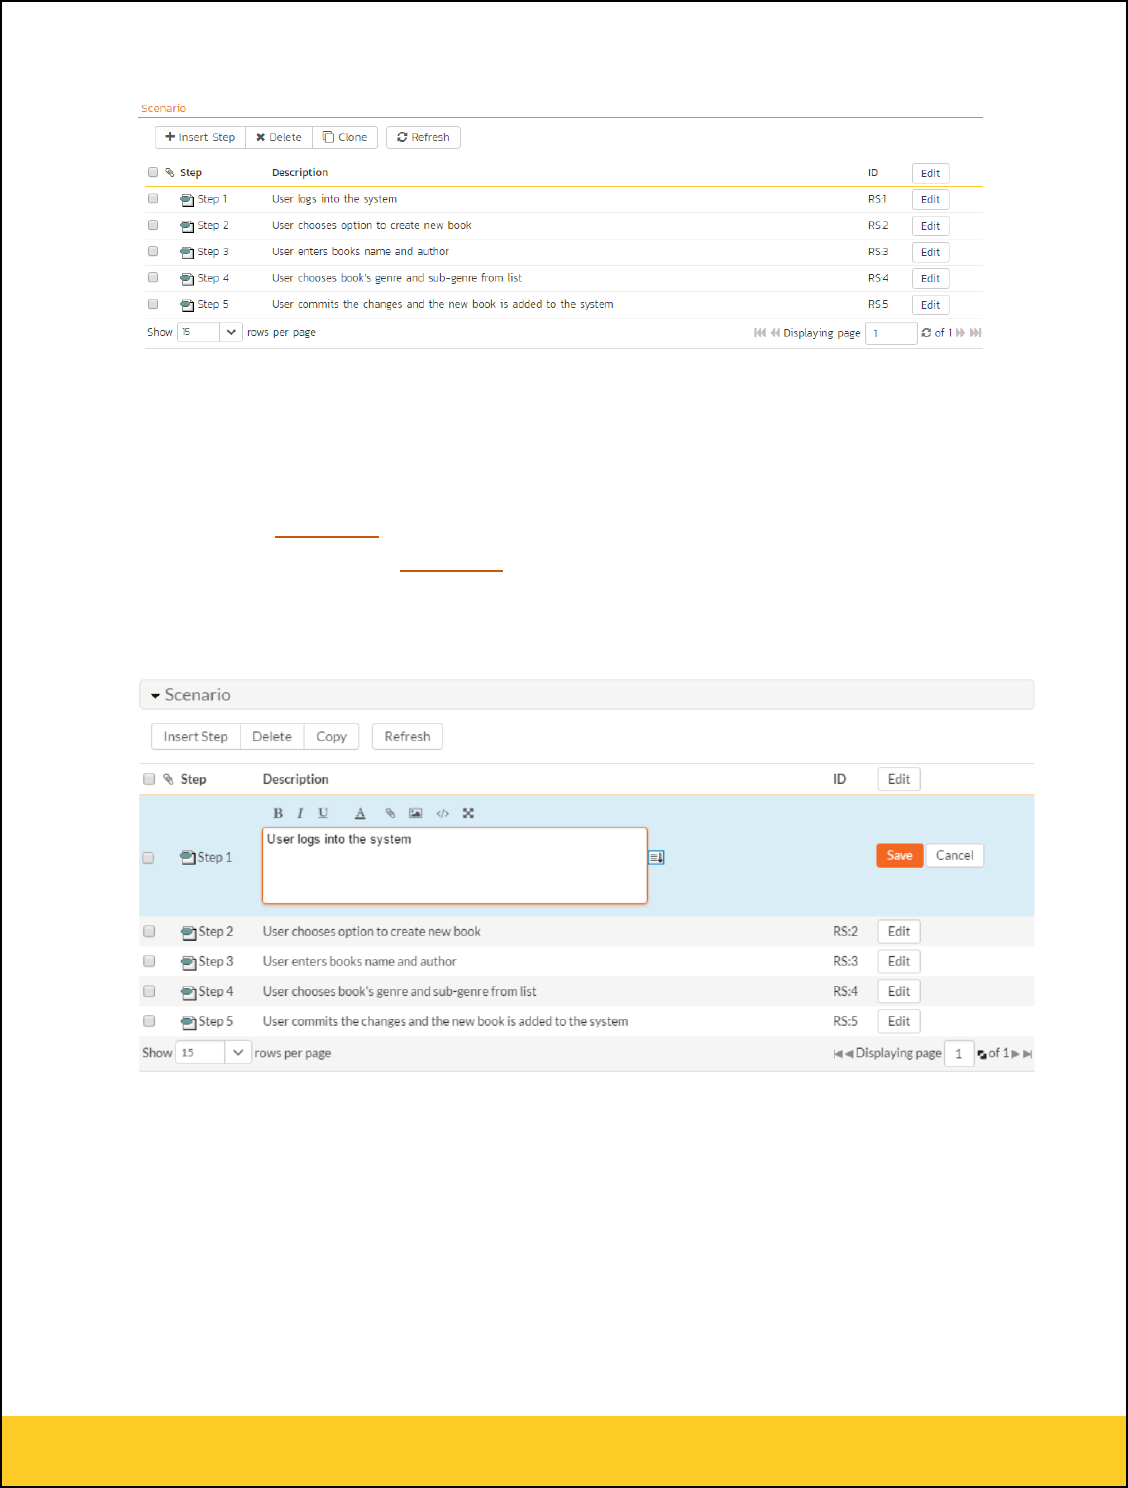
Task: Save the Step 1 description edit
Action: pyautogui.click(x=899, y=855)
